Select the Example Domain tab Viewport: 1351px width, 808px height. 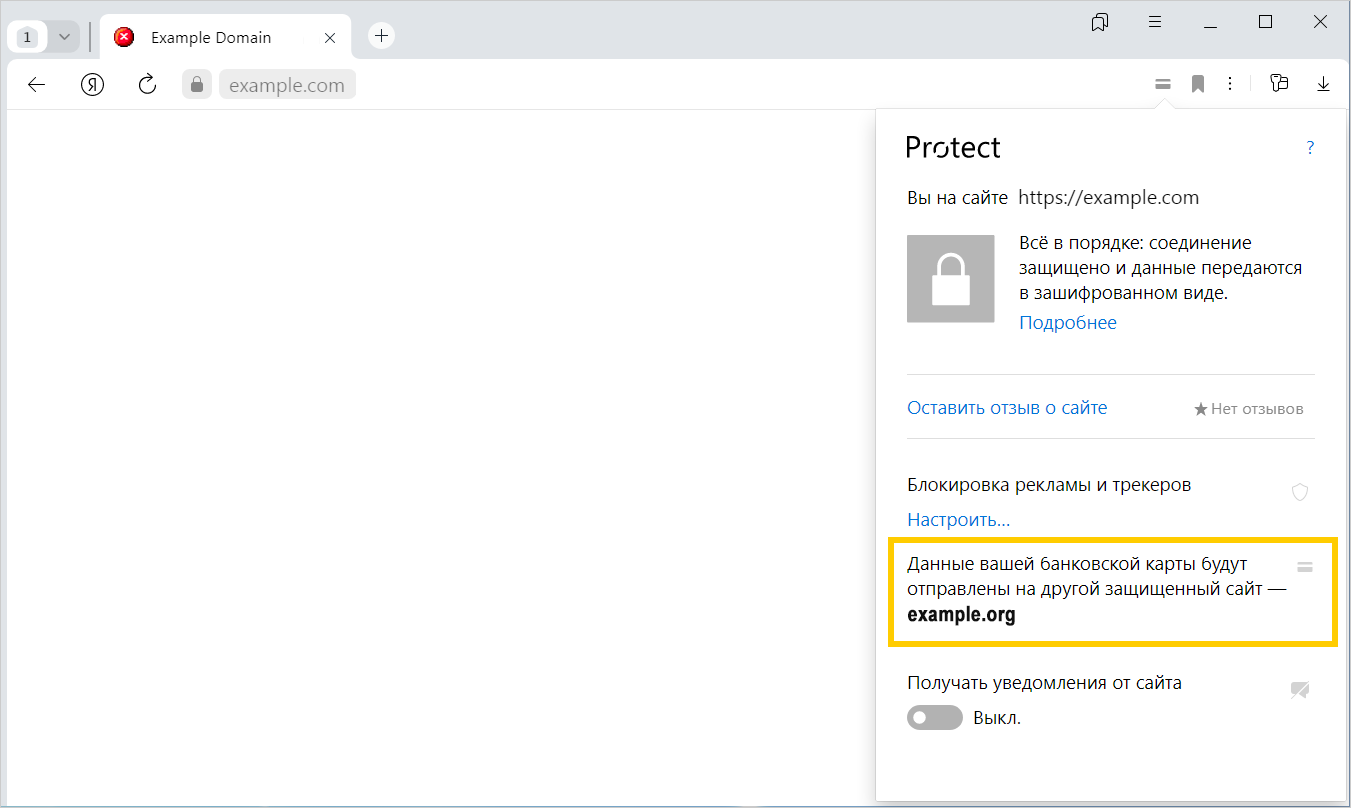point(211,38)
